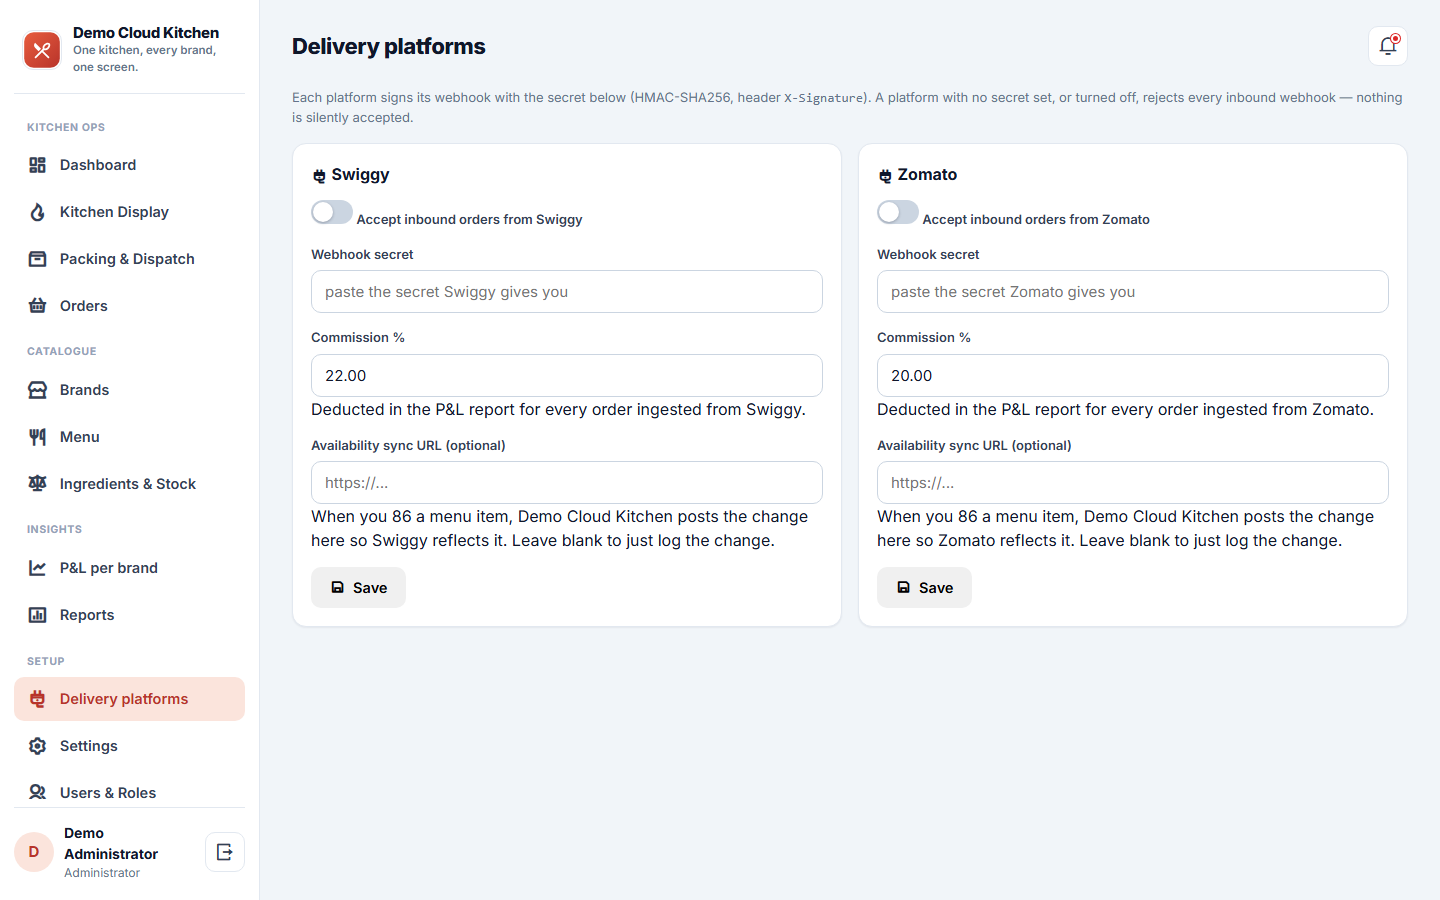This screenshot has height=900, width=1440.
Task: Click the 'Accept inbound orders from Swiggy' label
Action: pyautogui.click(x=469, y=219)
